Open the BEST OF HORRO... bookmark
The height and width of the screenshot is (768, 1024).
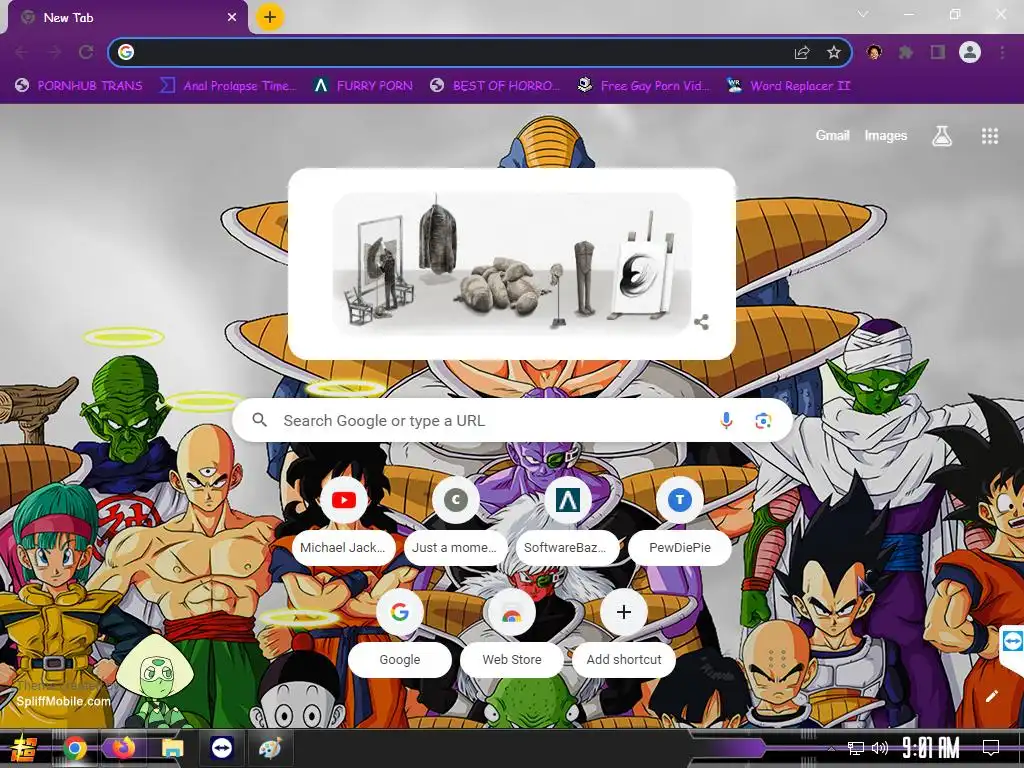tap(495, 86)
